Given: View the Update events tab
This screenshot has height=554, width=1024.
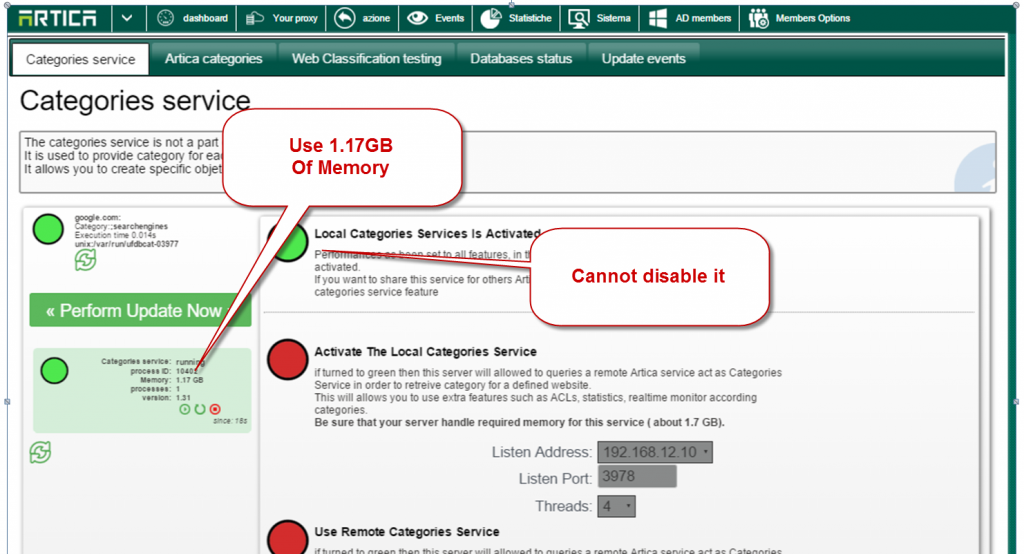Looking at the screenshot, I should [643, 59].
